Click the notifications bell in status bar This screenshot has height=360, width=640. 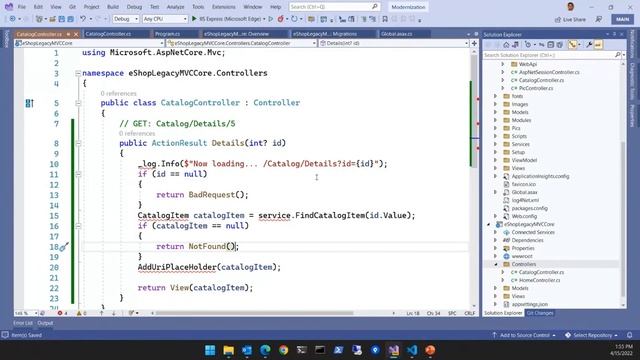pyautogui.click(x=629, y=335)
